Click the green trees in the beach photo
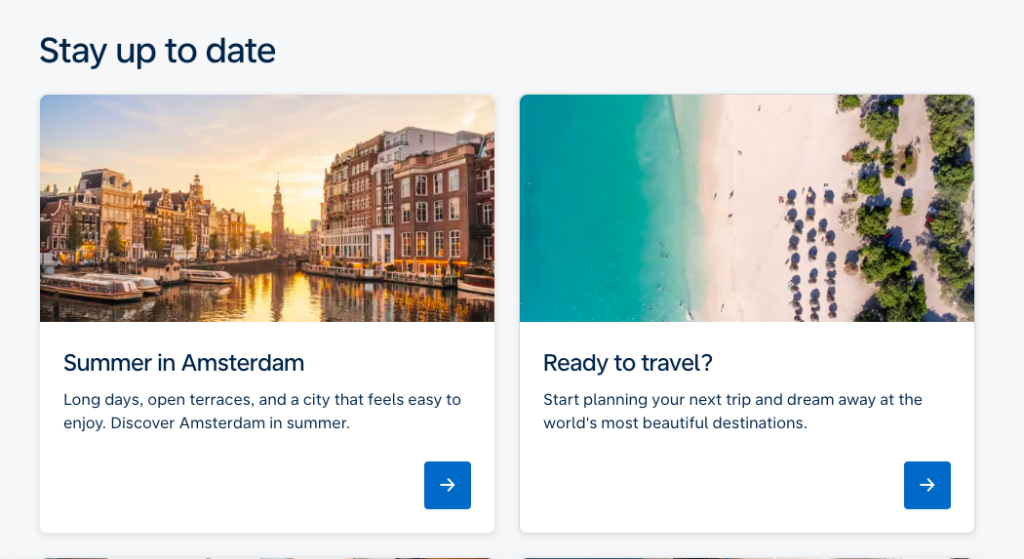Viewport: 1024px width, 559px height. (x=914, y=209)
